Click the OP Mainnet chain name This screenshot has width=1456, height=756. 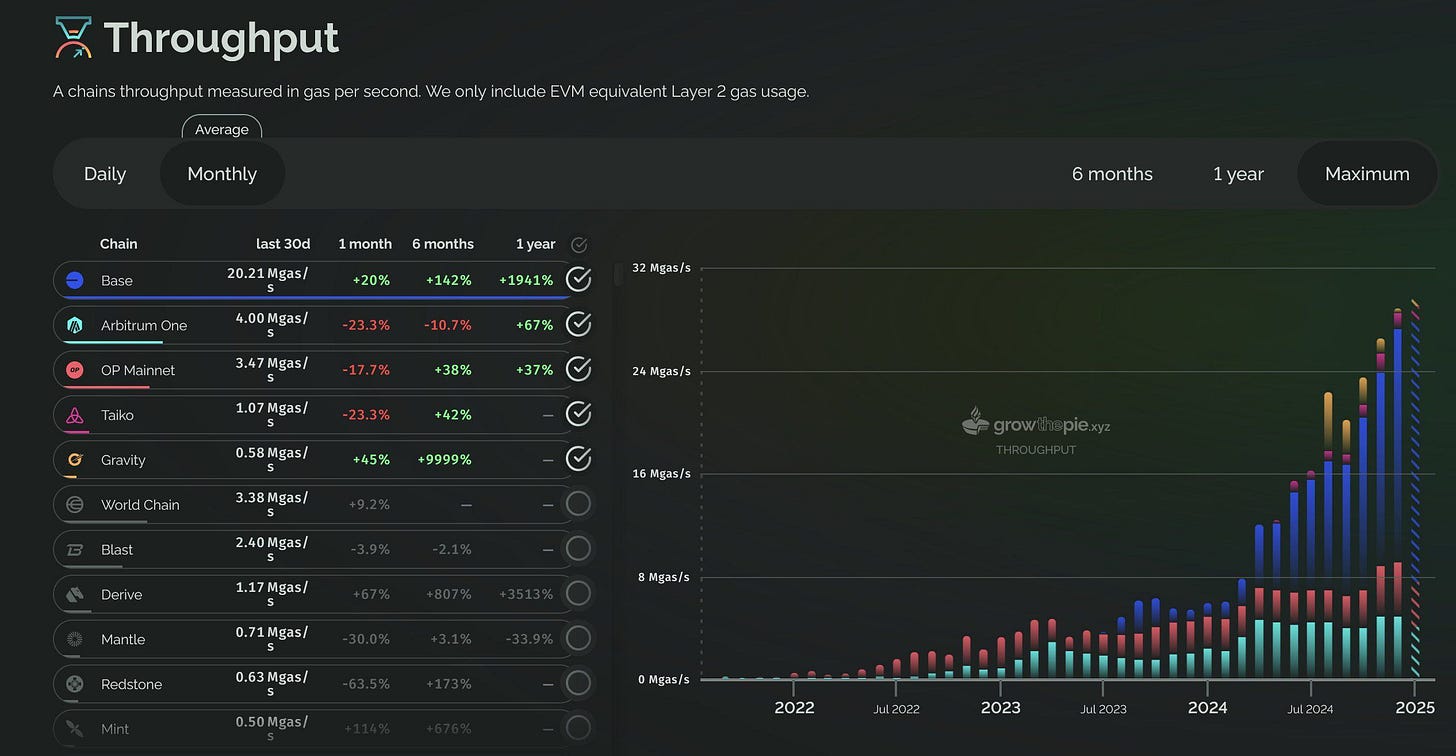tap(138, 370)
